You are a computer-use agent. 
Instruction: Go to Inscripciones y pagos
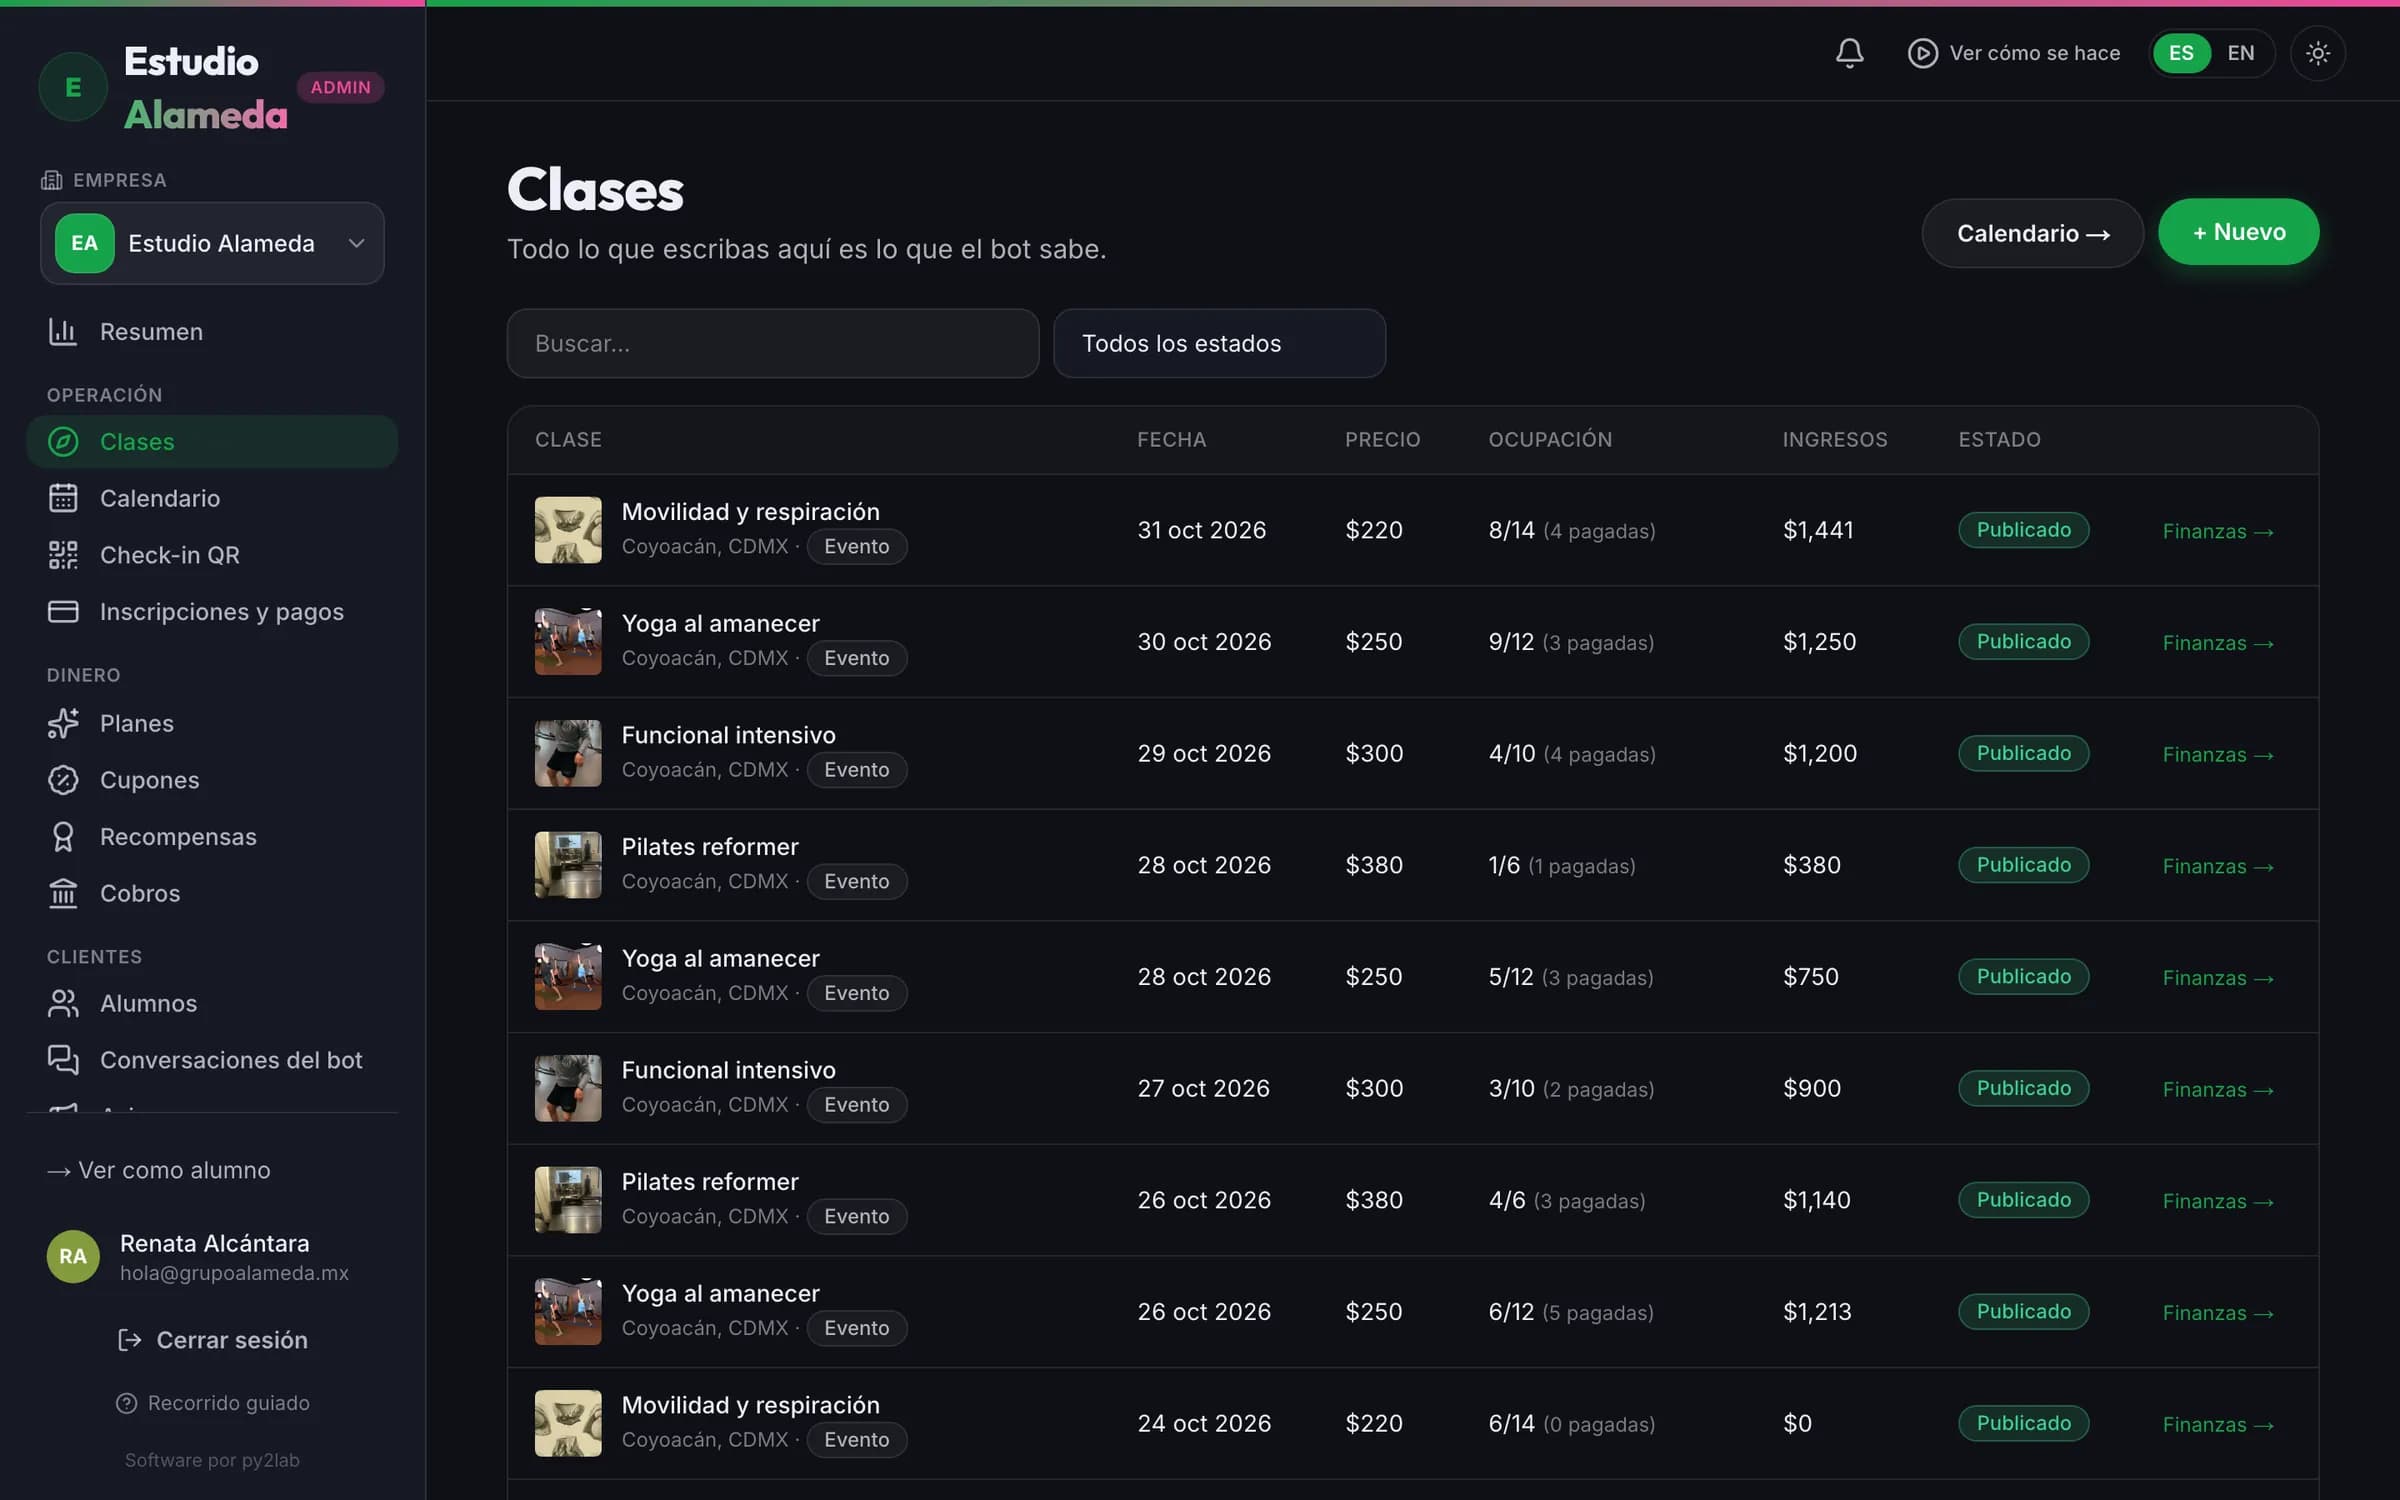212,611
